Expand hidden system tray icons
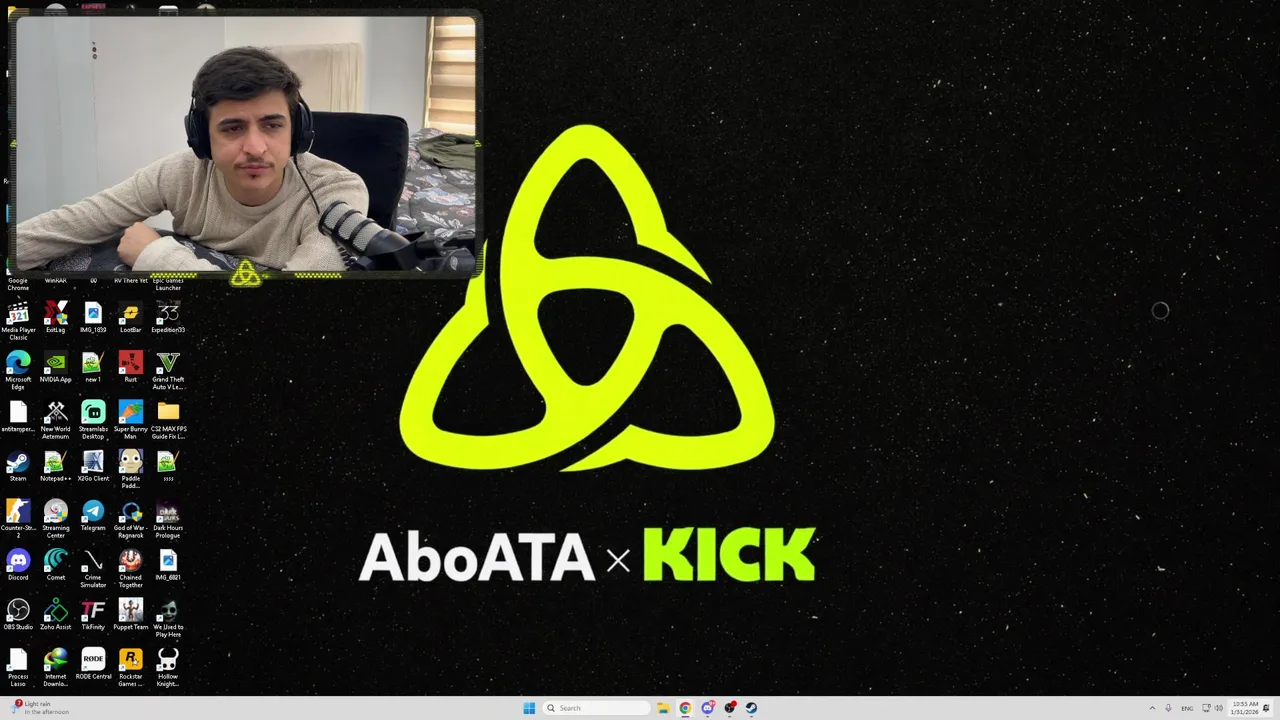Screen dimensions: 1280x720 coord(1151,708)
